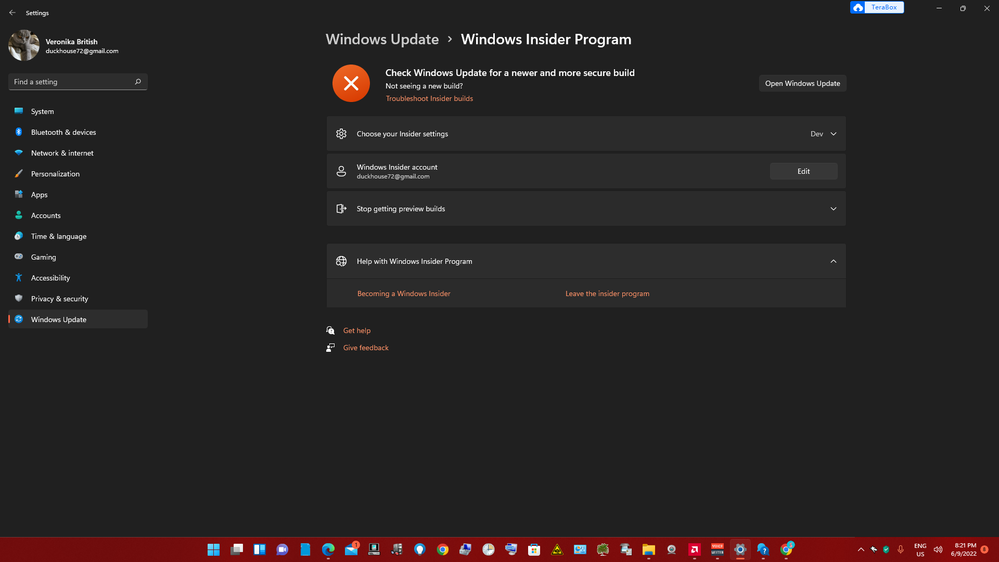Open clock showing 8:21 PM
The width and height of the screenshot is (999, 562).
(x=965, y=550)
